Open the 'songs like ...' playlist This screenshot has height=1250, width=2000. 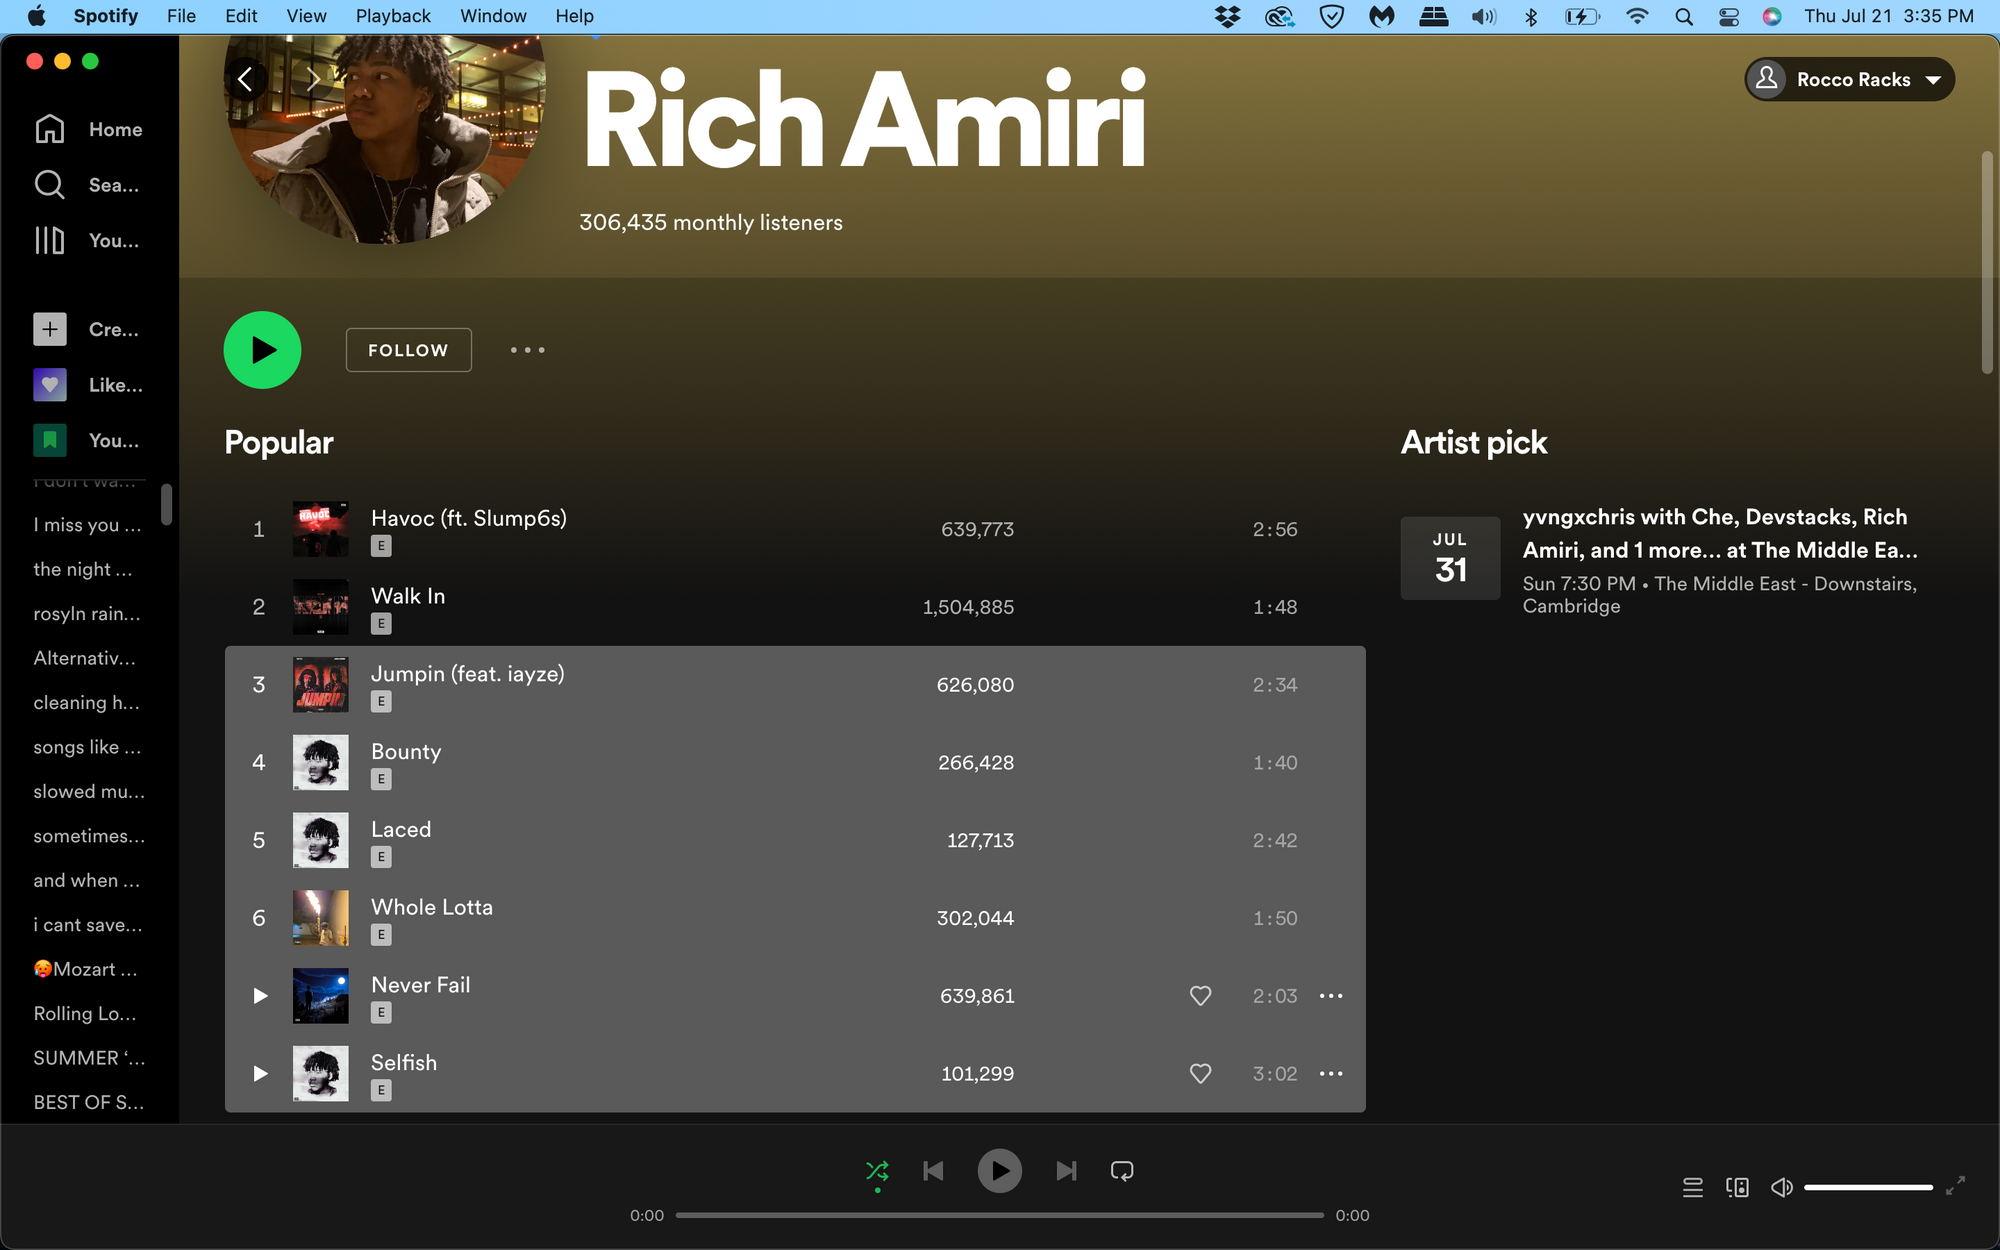point(87,747)
